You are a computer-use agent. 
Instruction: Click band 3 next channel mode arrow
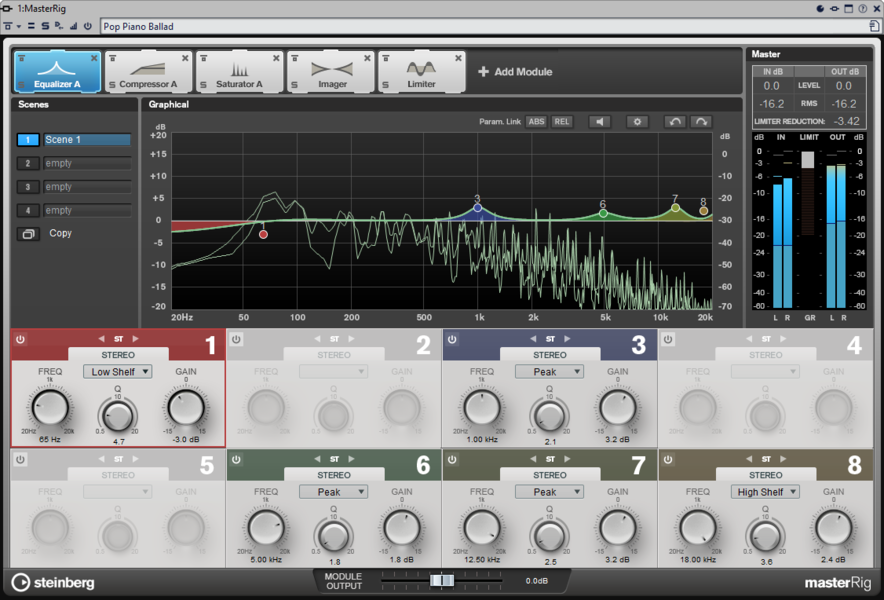[567, 339]
